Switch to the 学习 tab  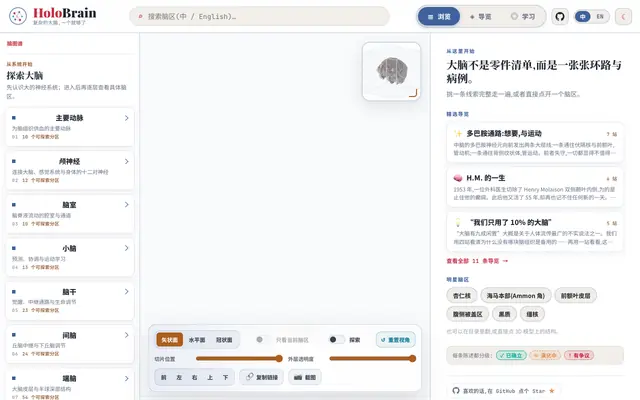pos(523,17)
